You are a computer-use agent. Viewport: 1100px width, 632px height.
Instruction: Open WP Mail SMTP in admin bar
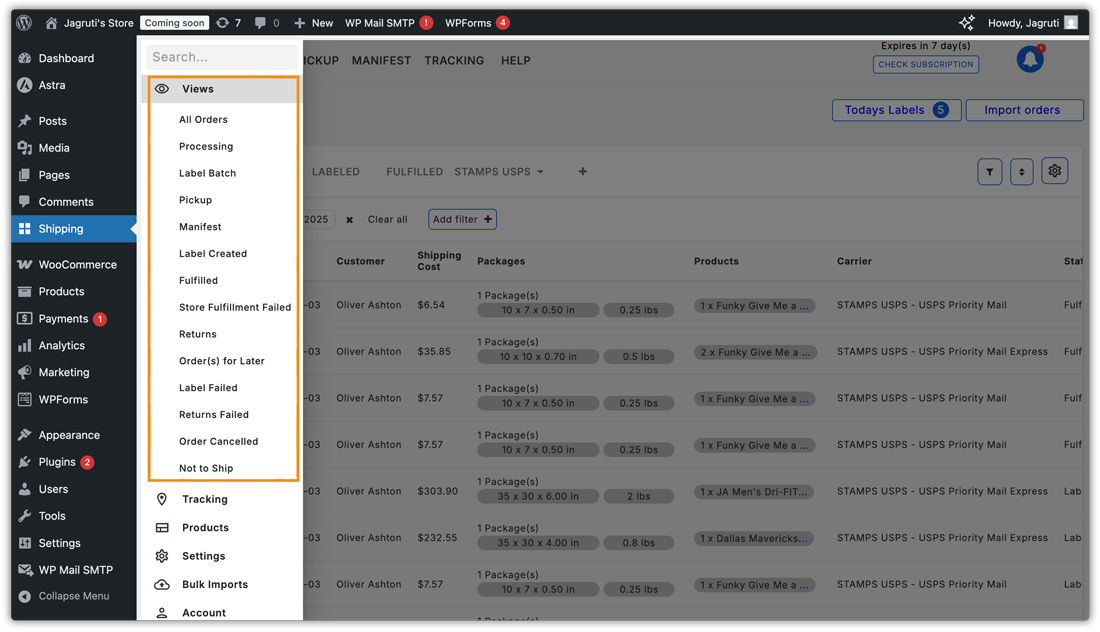pos(389,23)
